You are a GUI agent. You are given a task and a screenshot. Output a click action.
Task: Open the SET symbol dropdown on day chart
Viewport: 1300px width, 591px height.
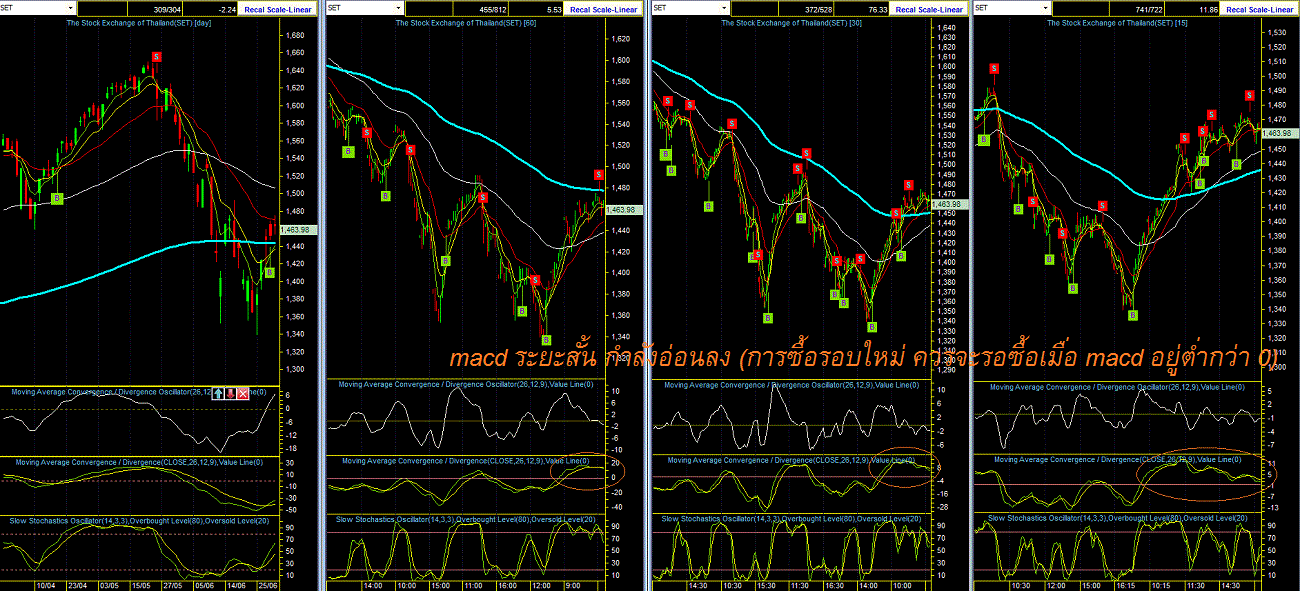coord(71,8)
